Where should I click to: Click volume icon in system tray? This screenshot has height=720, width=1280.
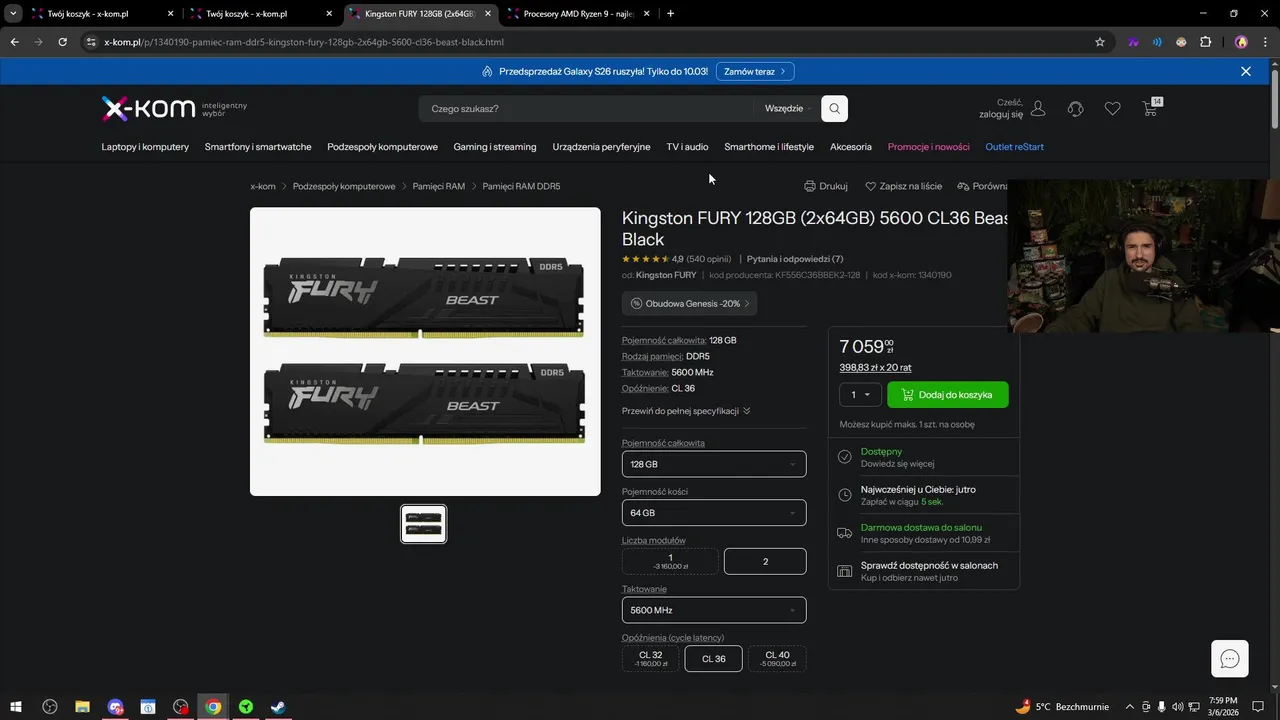coord(1177,707)
